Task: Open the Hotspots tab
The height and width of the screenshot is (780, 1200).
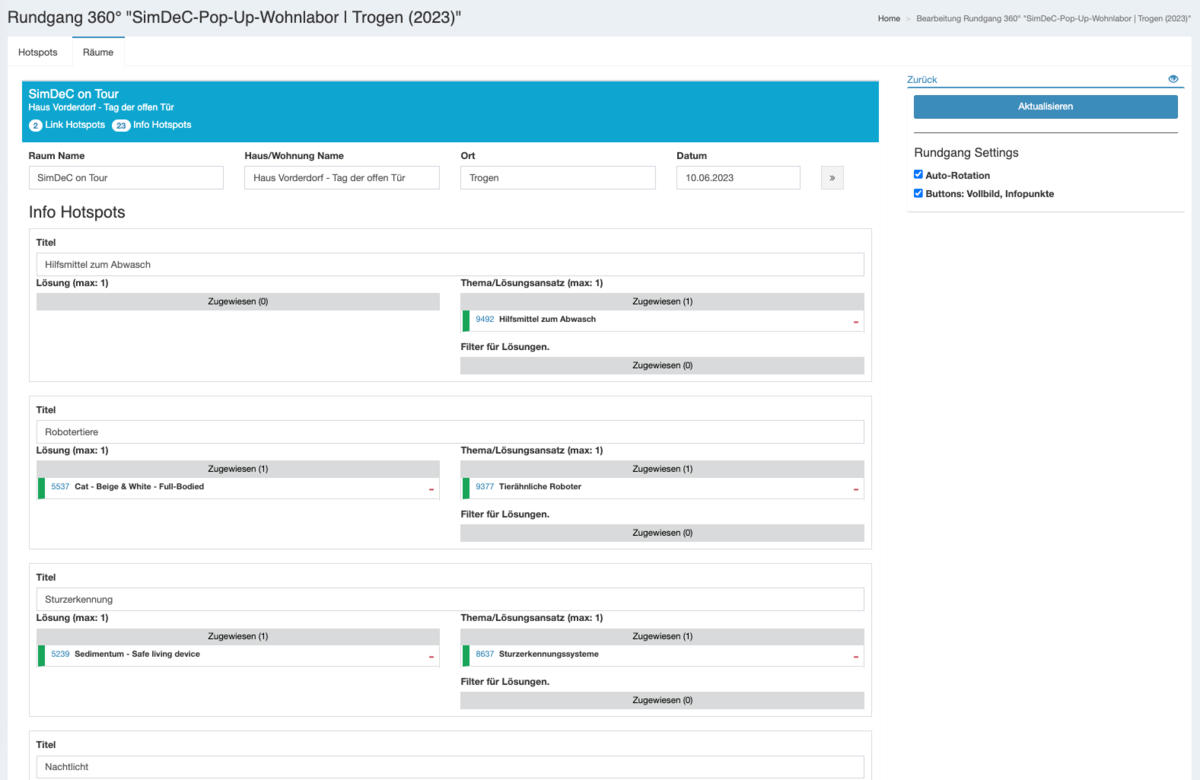Action: 38,52
